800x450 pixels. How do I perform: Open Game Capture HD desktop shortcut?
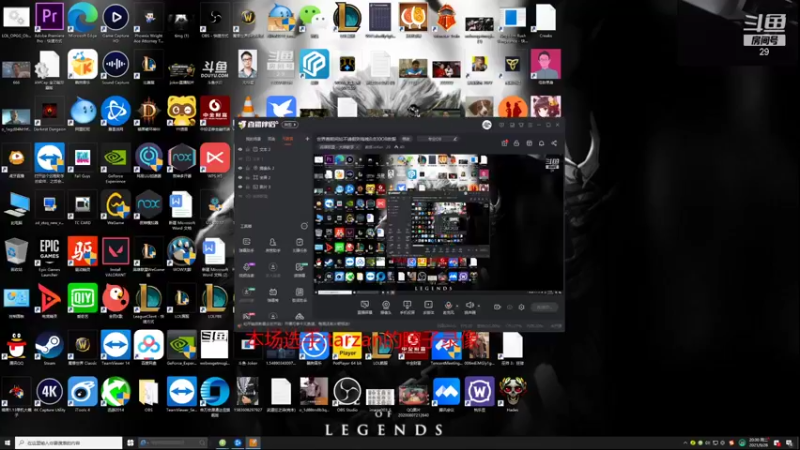click(116, 22)
